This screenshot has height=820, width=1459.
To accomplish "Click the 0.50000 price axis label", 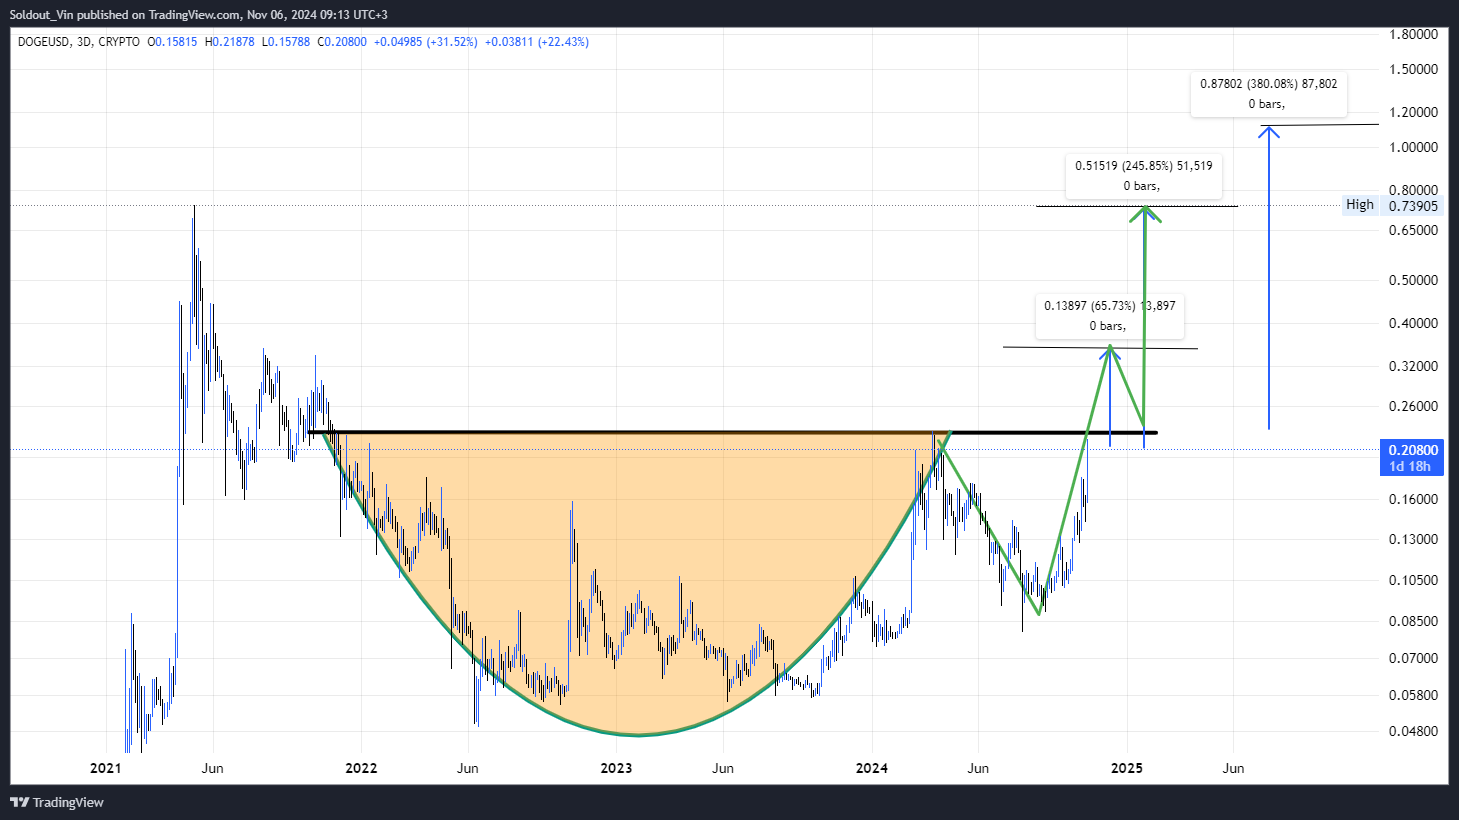I will [1413, 280].
